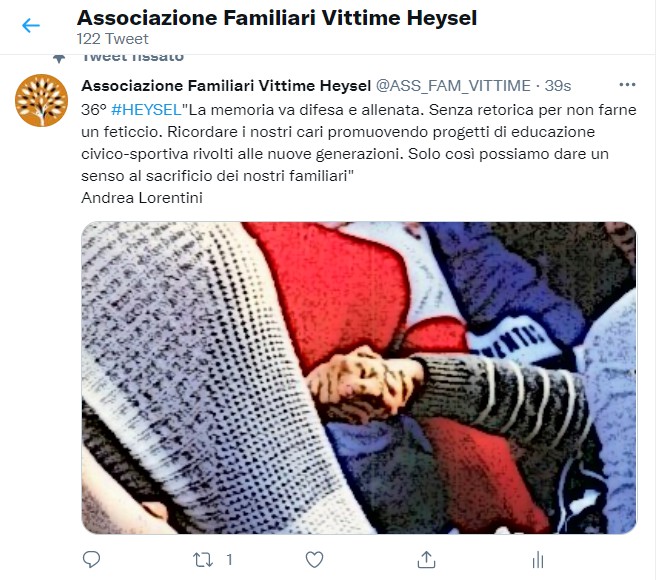Click the orange tree profile avatar
Image resolution: width=660 pixels, height=580 pixels.
pyautogui.click(x=41, y=101)
